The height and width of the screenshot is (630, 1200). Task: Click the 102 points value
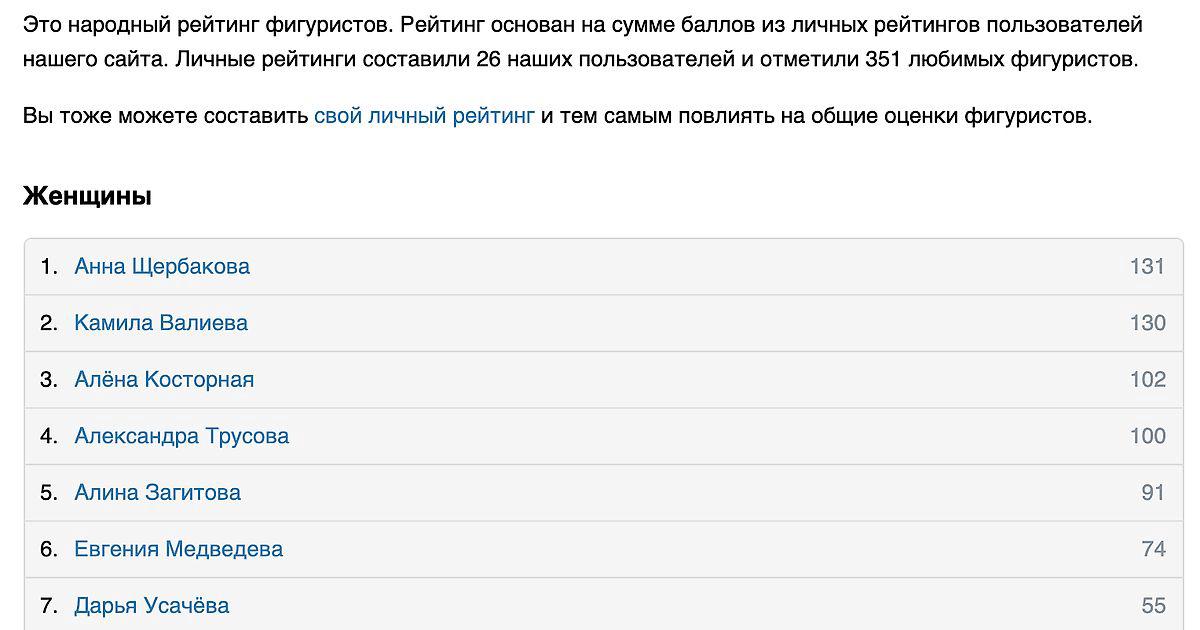click(1147, 380)
